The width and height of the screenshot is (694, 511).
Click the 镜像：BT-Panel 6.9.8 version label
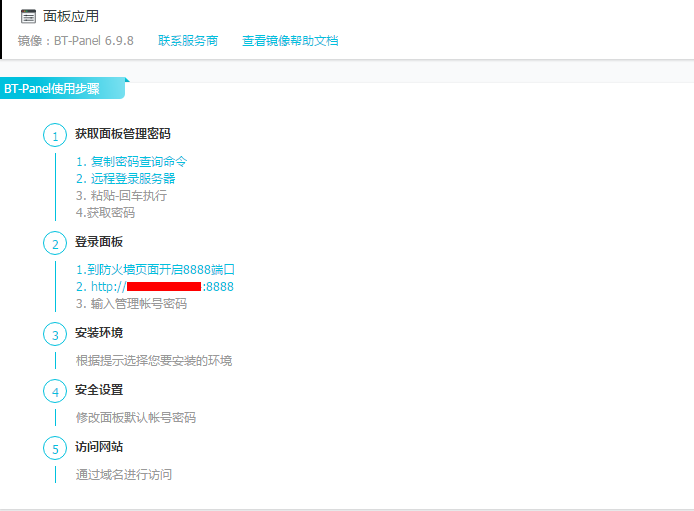click(76, 41)
